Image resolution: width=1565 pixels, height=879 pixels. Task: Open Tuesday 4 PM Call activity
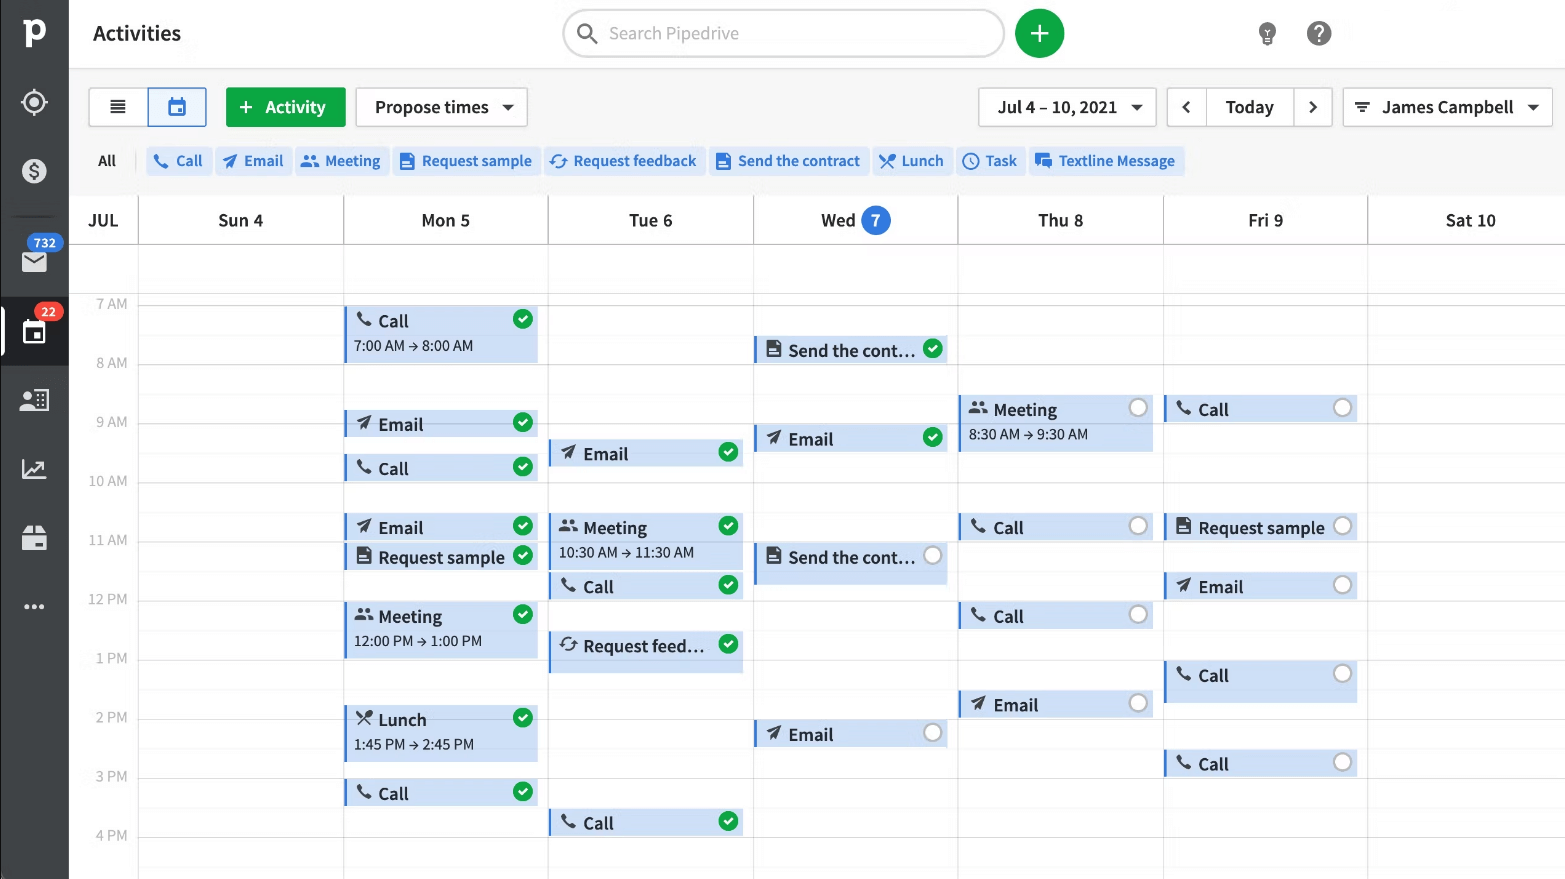(646, 822)
